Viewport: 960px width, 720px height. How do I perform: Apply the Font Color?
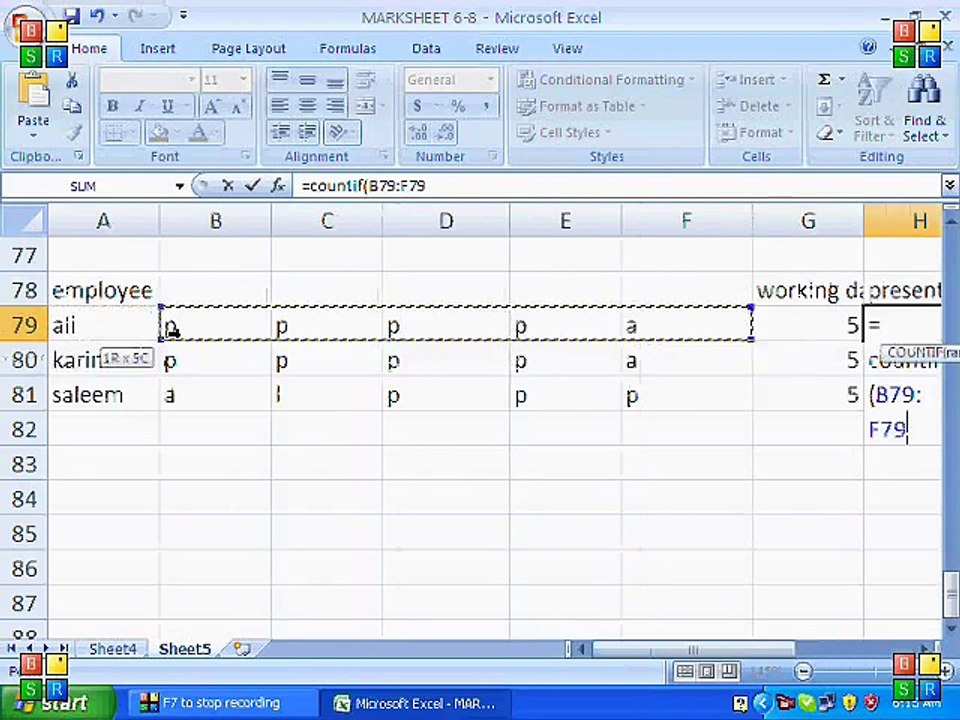[198, 132]
